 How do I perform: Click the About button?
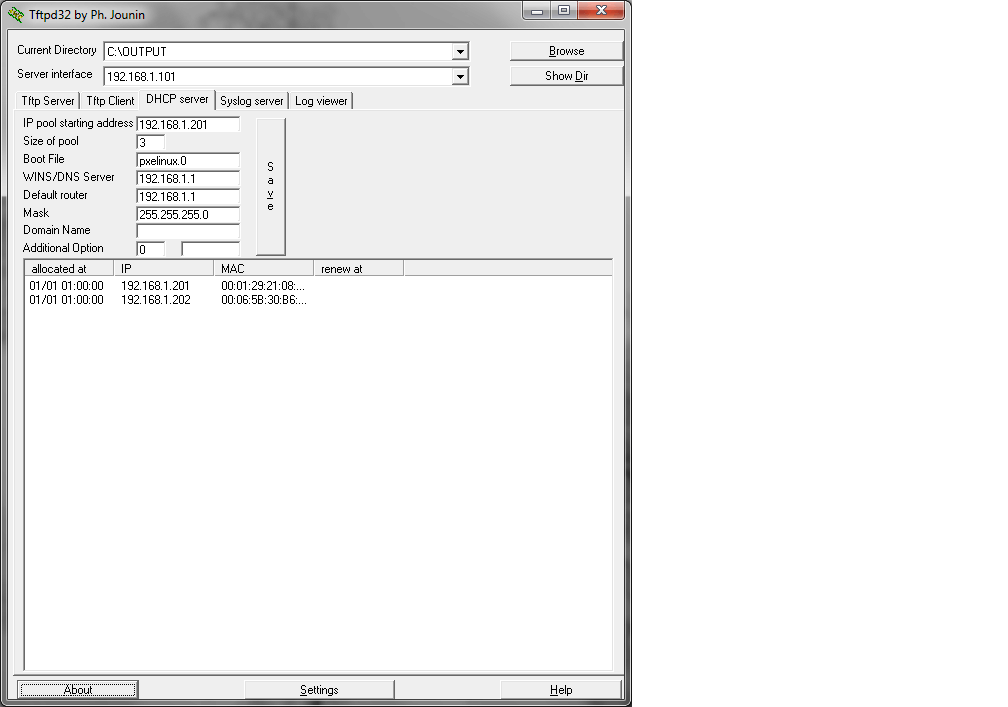[78, 690]
